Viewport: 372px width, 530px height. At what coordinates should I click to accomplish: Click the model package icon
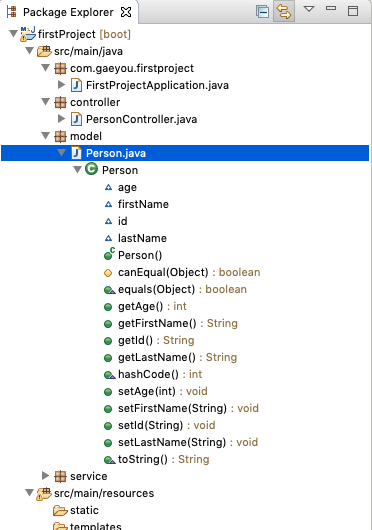pos(60,137)
